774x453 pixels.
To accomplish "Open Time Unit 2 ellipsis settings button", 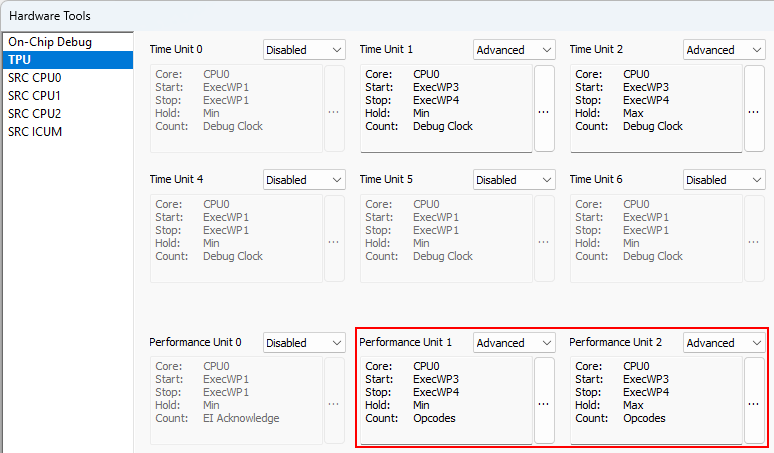I will point(754,109).
